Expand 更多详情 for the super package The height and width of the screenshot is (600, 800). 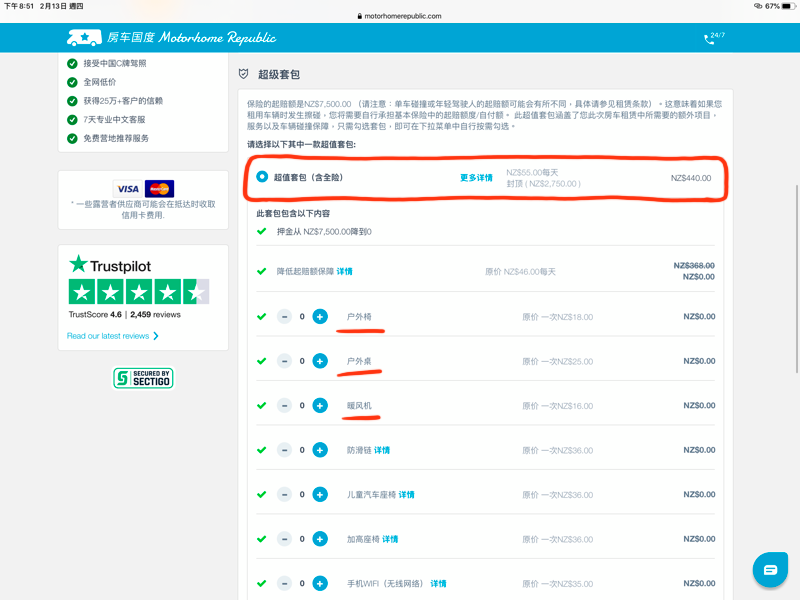[x=476, y=178]
